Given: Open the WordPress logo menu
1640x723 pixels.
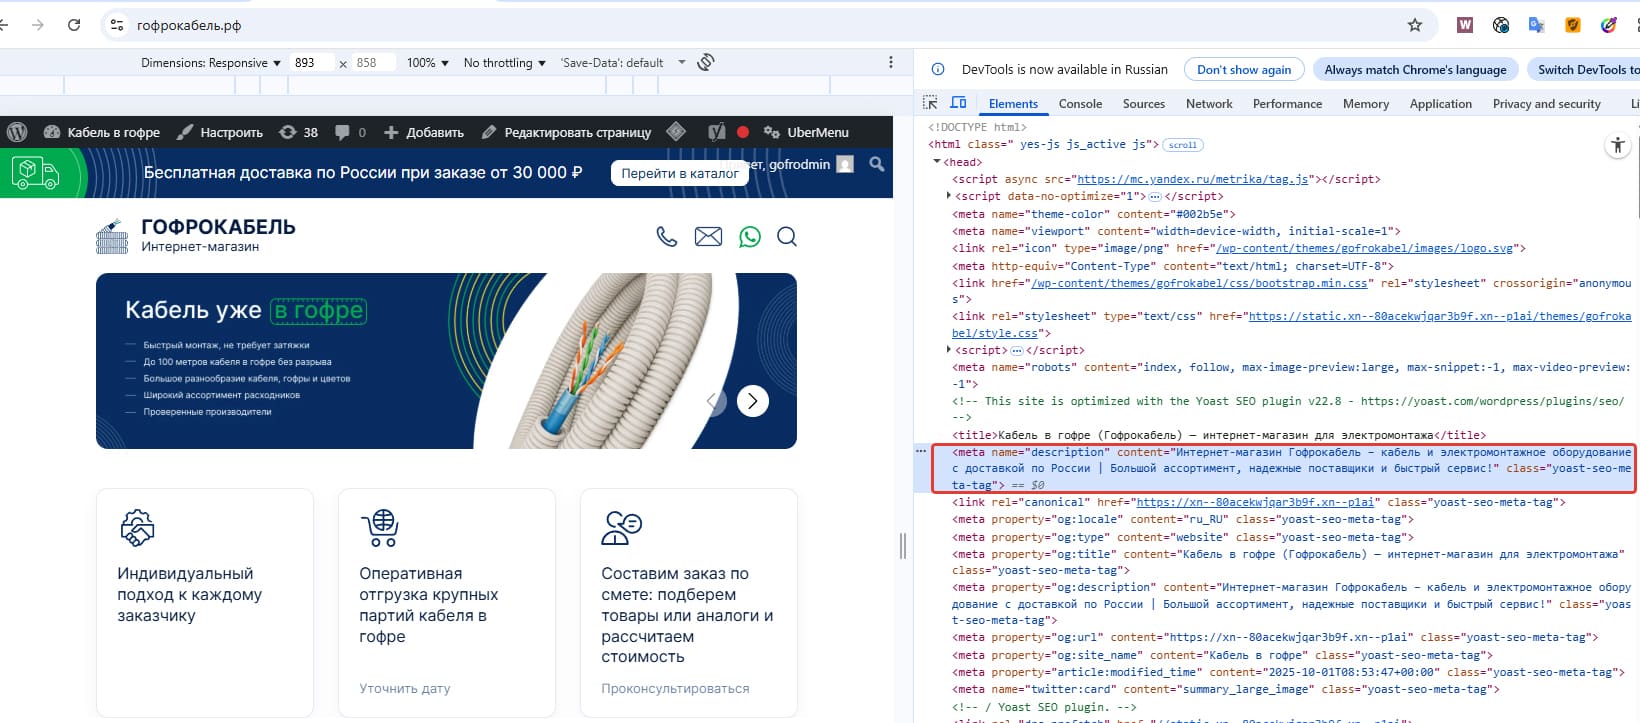Looking at the screenshot, I should (x=17, y=132).
